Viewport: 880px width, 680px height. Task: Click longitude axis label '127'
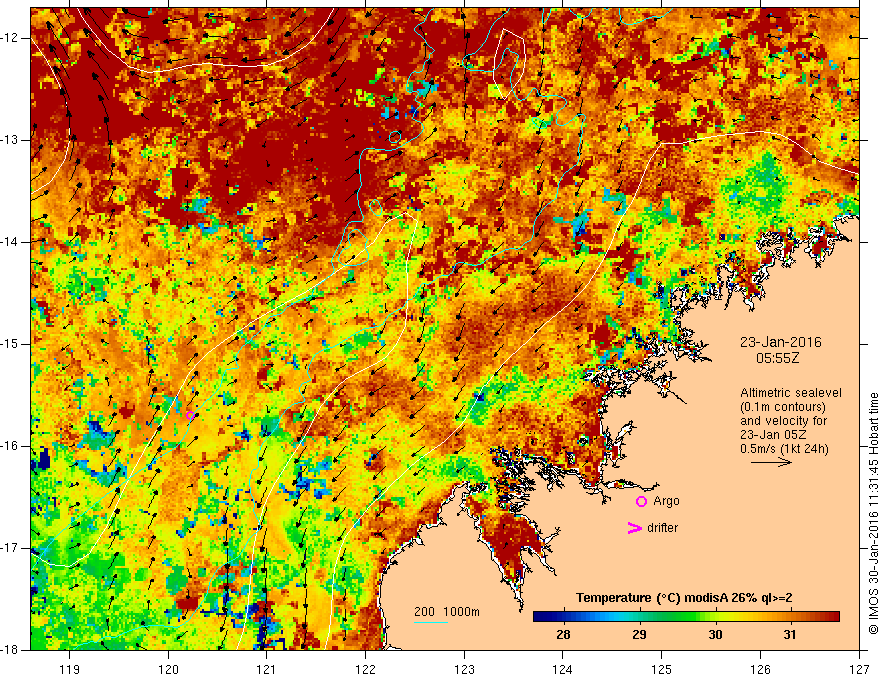(x=859, y=669)
